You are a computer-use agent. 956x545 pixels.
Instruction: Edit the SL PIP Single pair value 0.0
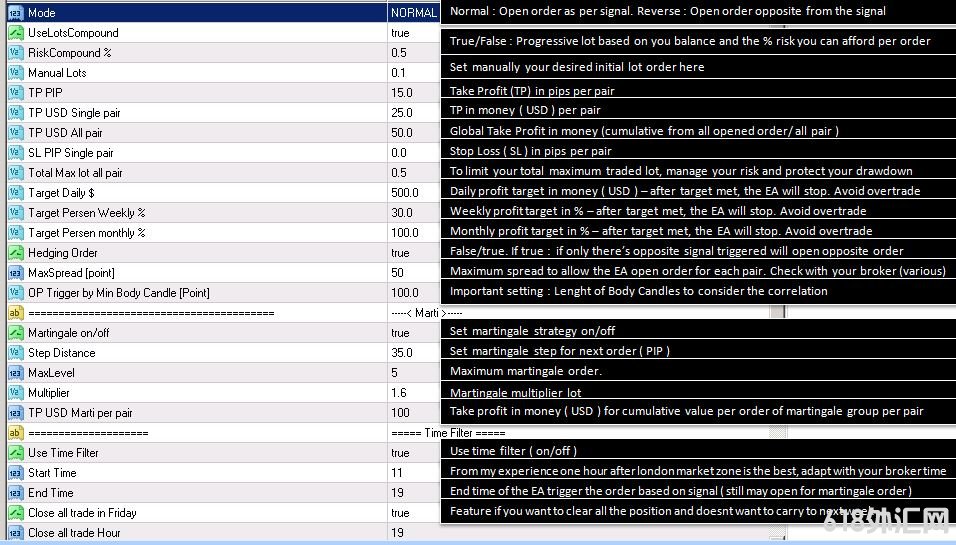click(x=399, y=153)
